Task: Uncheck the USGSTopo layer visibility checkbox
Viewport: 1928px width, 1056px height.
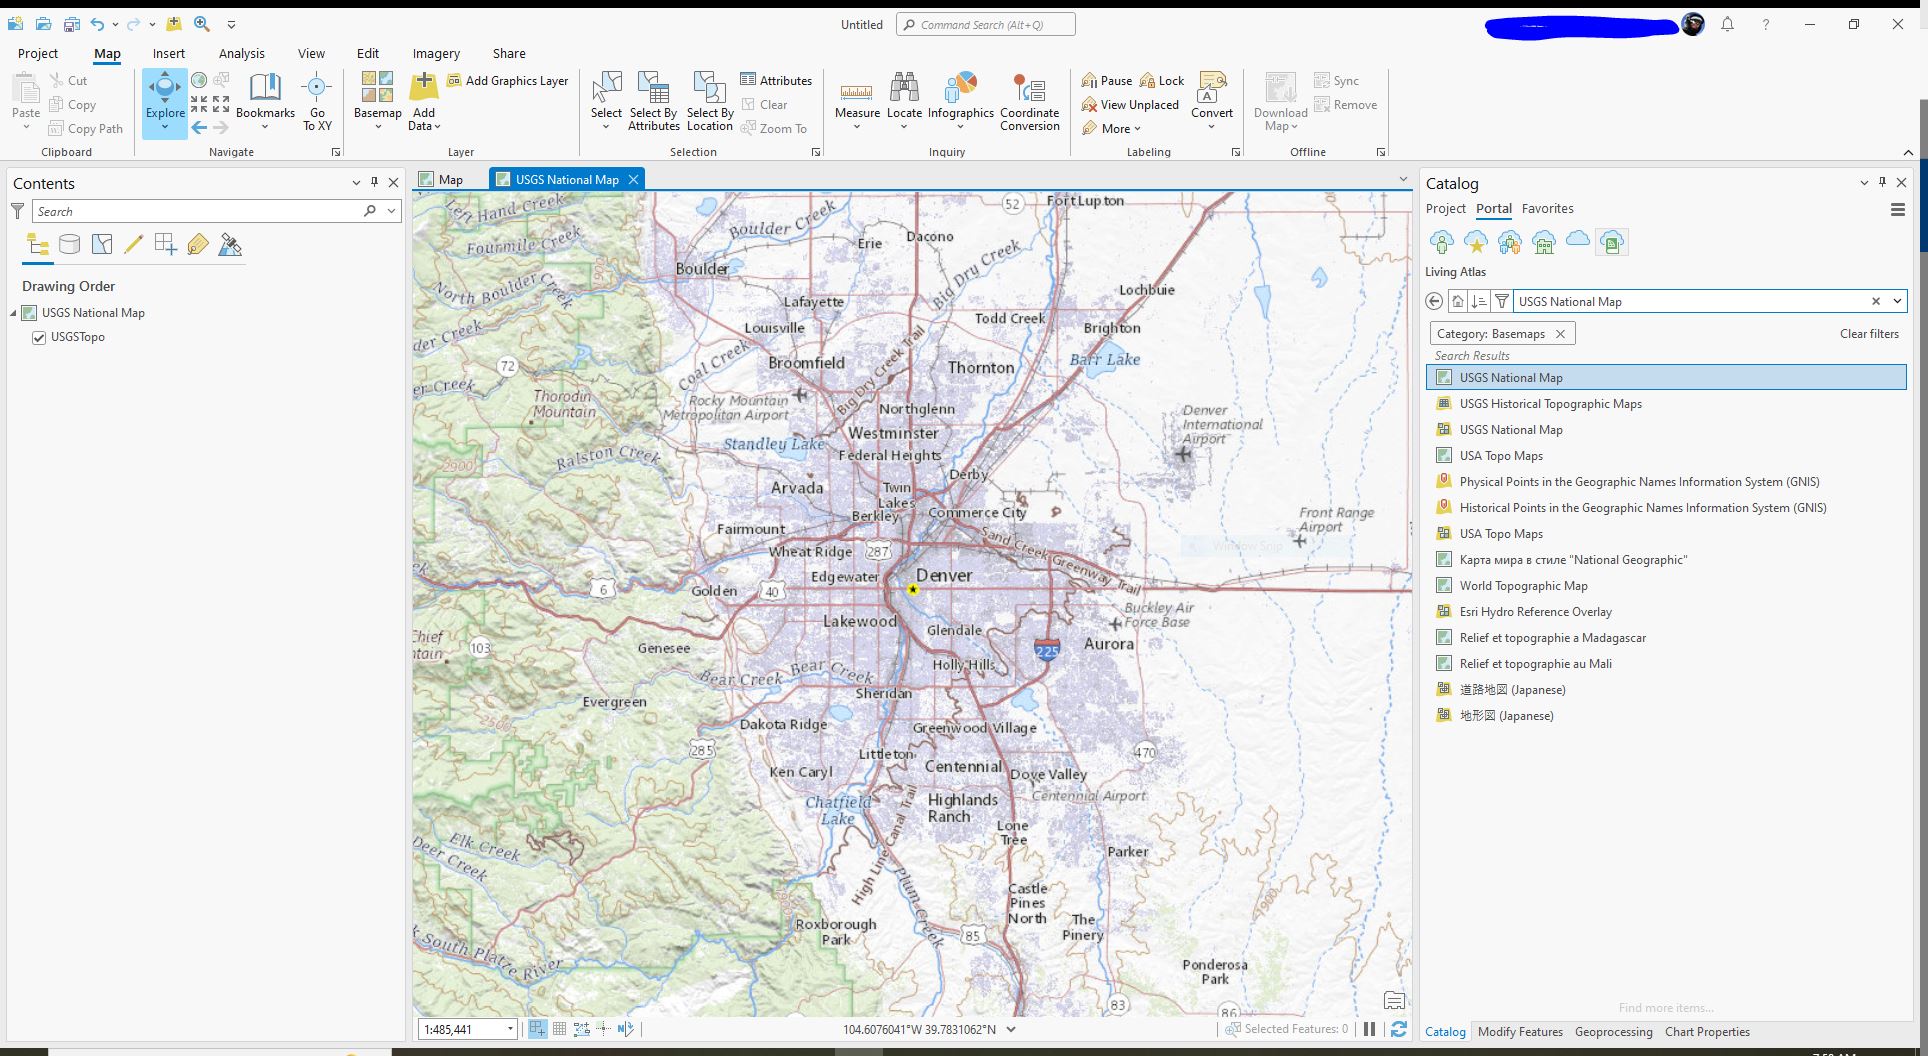Action: 38,337
